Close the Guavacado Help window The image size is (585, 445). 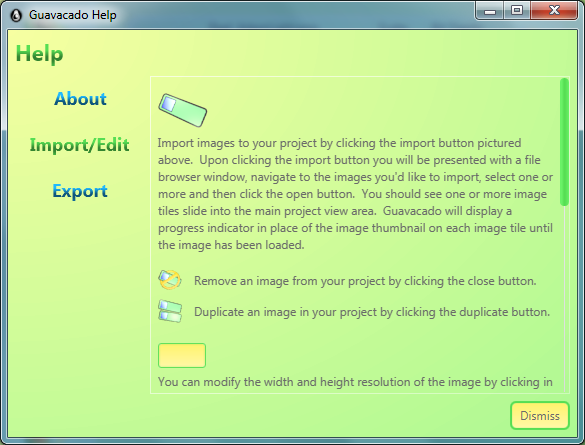[554, 10]
